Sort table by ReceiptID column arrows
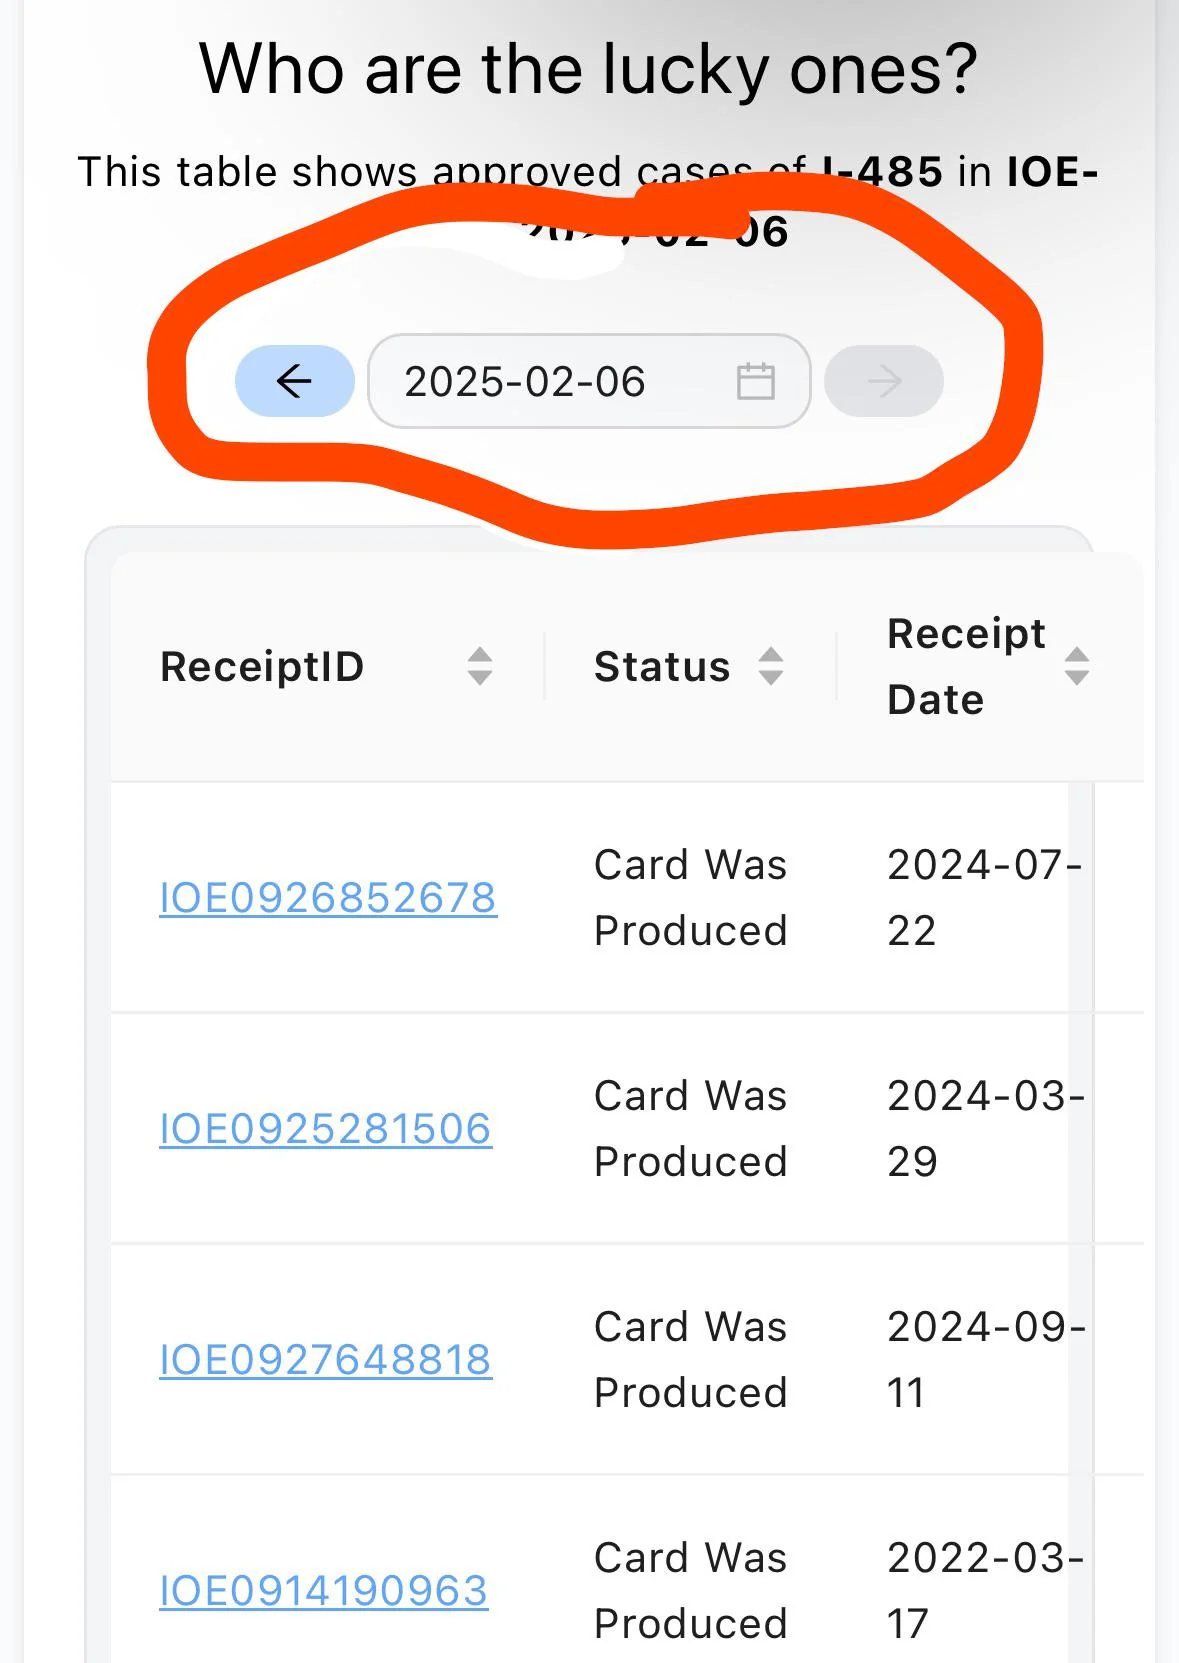The height and width of the screenshot is (1663, 1179). (x=480, y=666)
